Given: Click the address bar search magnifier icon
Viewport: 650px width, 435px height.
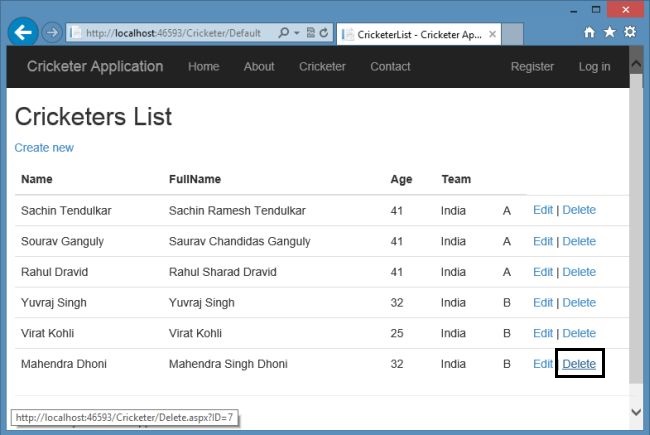Looking at the screenshot, I should coord(284,32).
